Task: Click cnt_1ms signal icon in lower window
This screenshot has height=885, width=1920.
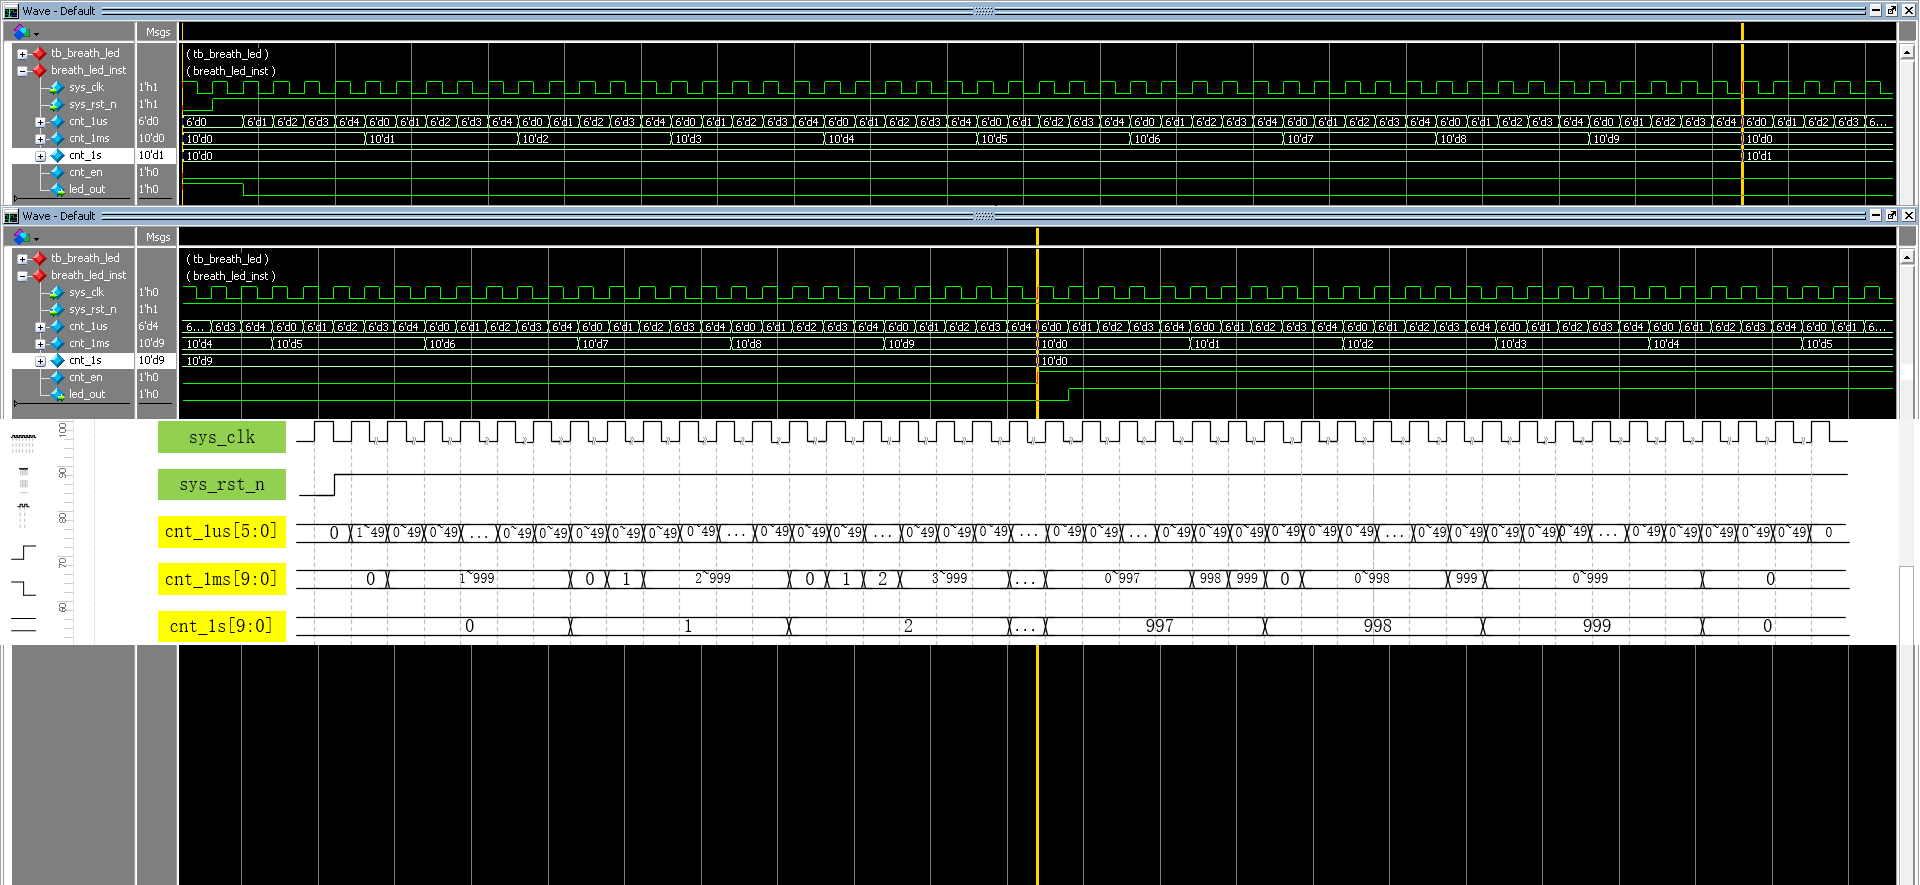Action: (57, 343)
